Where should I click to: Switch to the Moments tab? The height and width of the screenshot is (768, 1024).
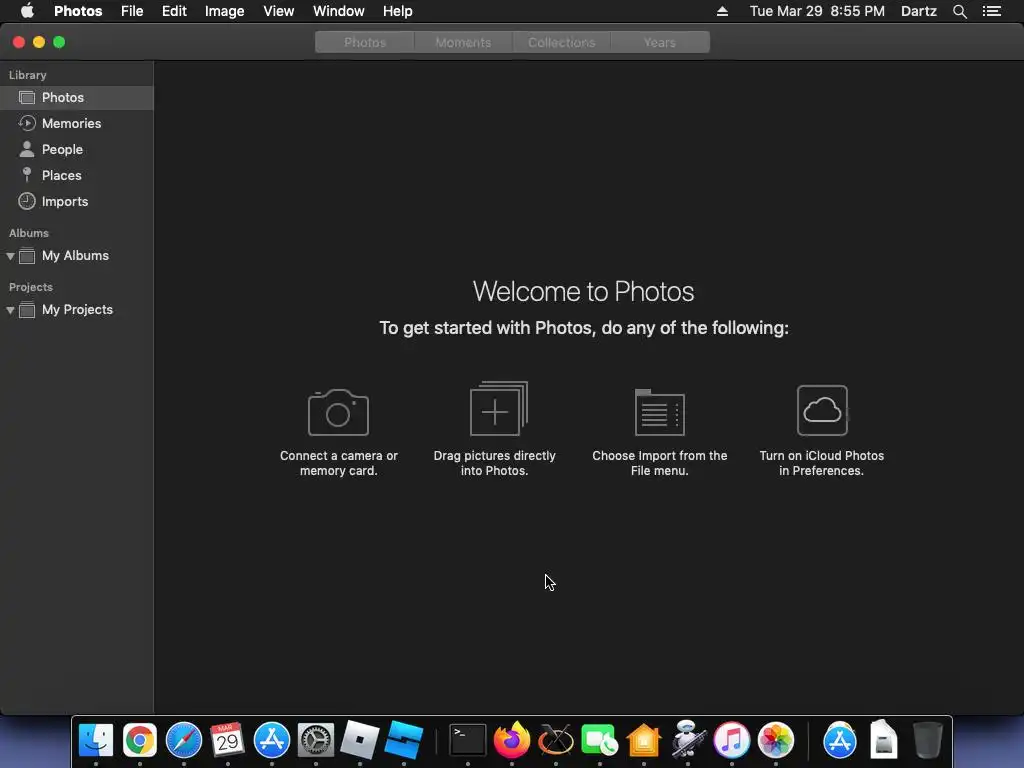(x=463, y=42)
